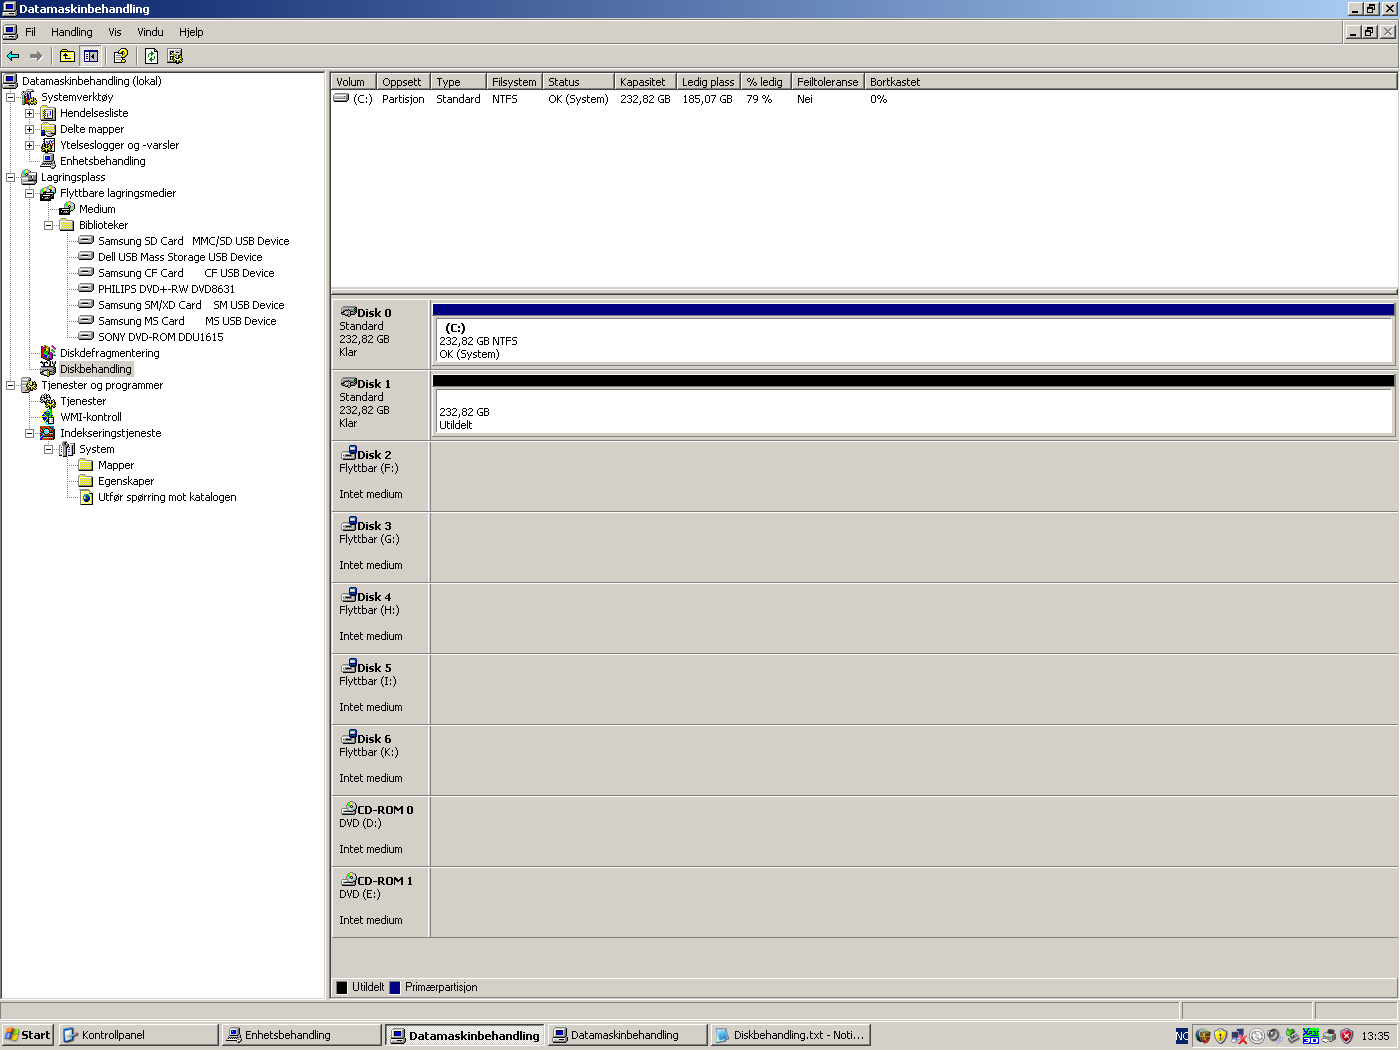Collapse the System node under Indekseringstjeneste
The image size is (1400, 1050).
pyautogui.click(x=49, y=449)
